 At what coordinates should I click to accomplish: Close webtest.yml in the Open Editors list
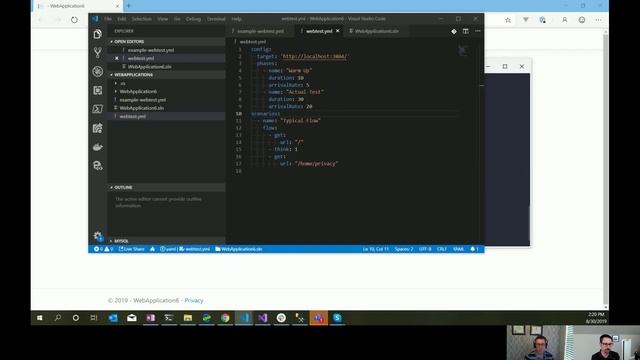[x=117, y=58]
